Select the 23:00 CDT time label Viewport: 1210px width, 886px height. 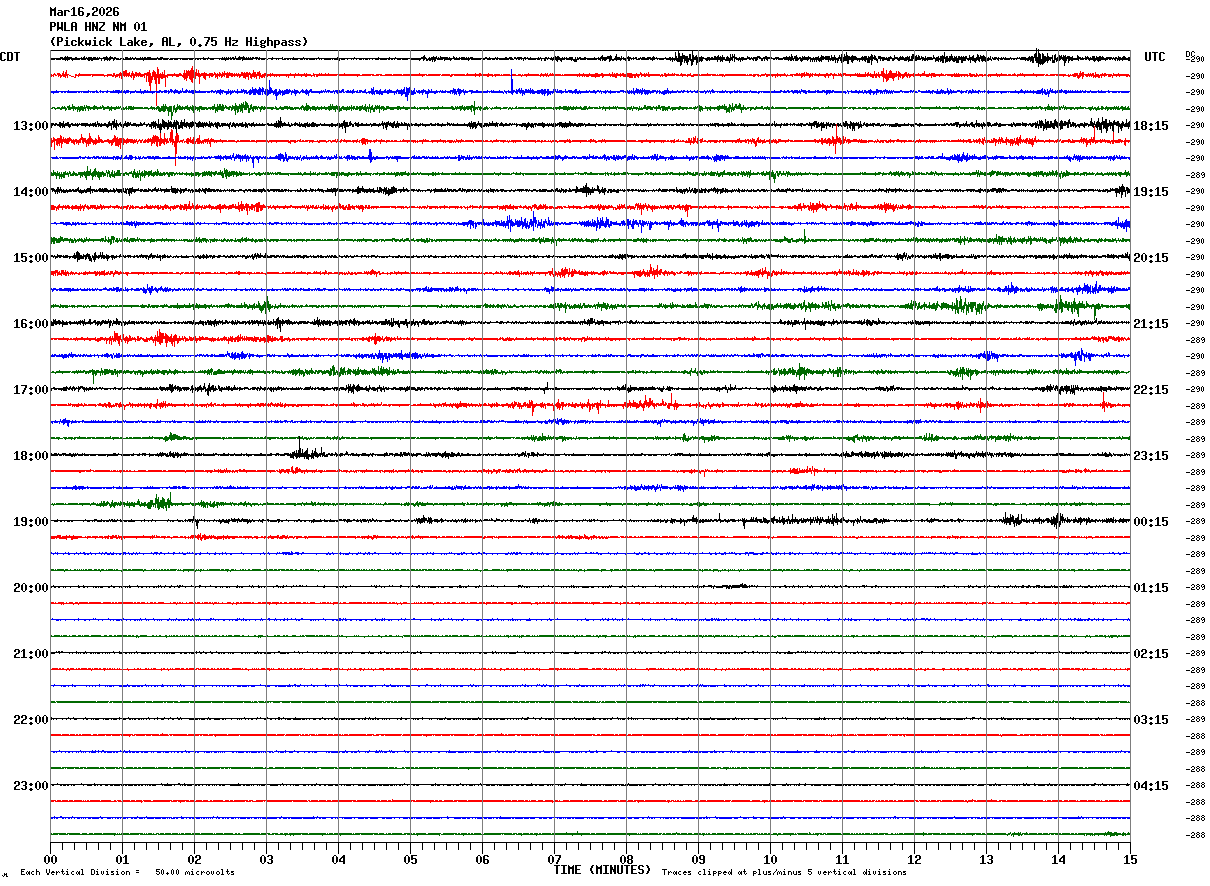[30, 785]
